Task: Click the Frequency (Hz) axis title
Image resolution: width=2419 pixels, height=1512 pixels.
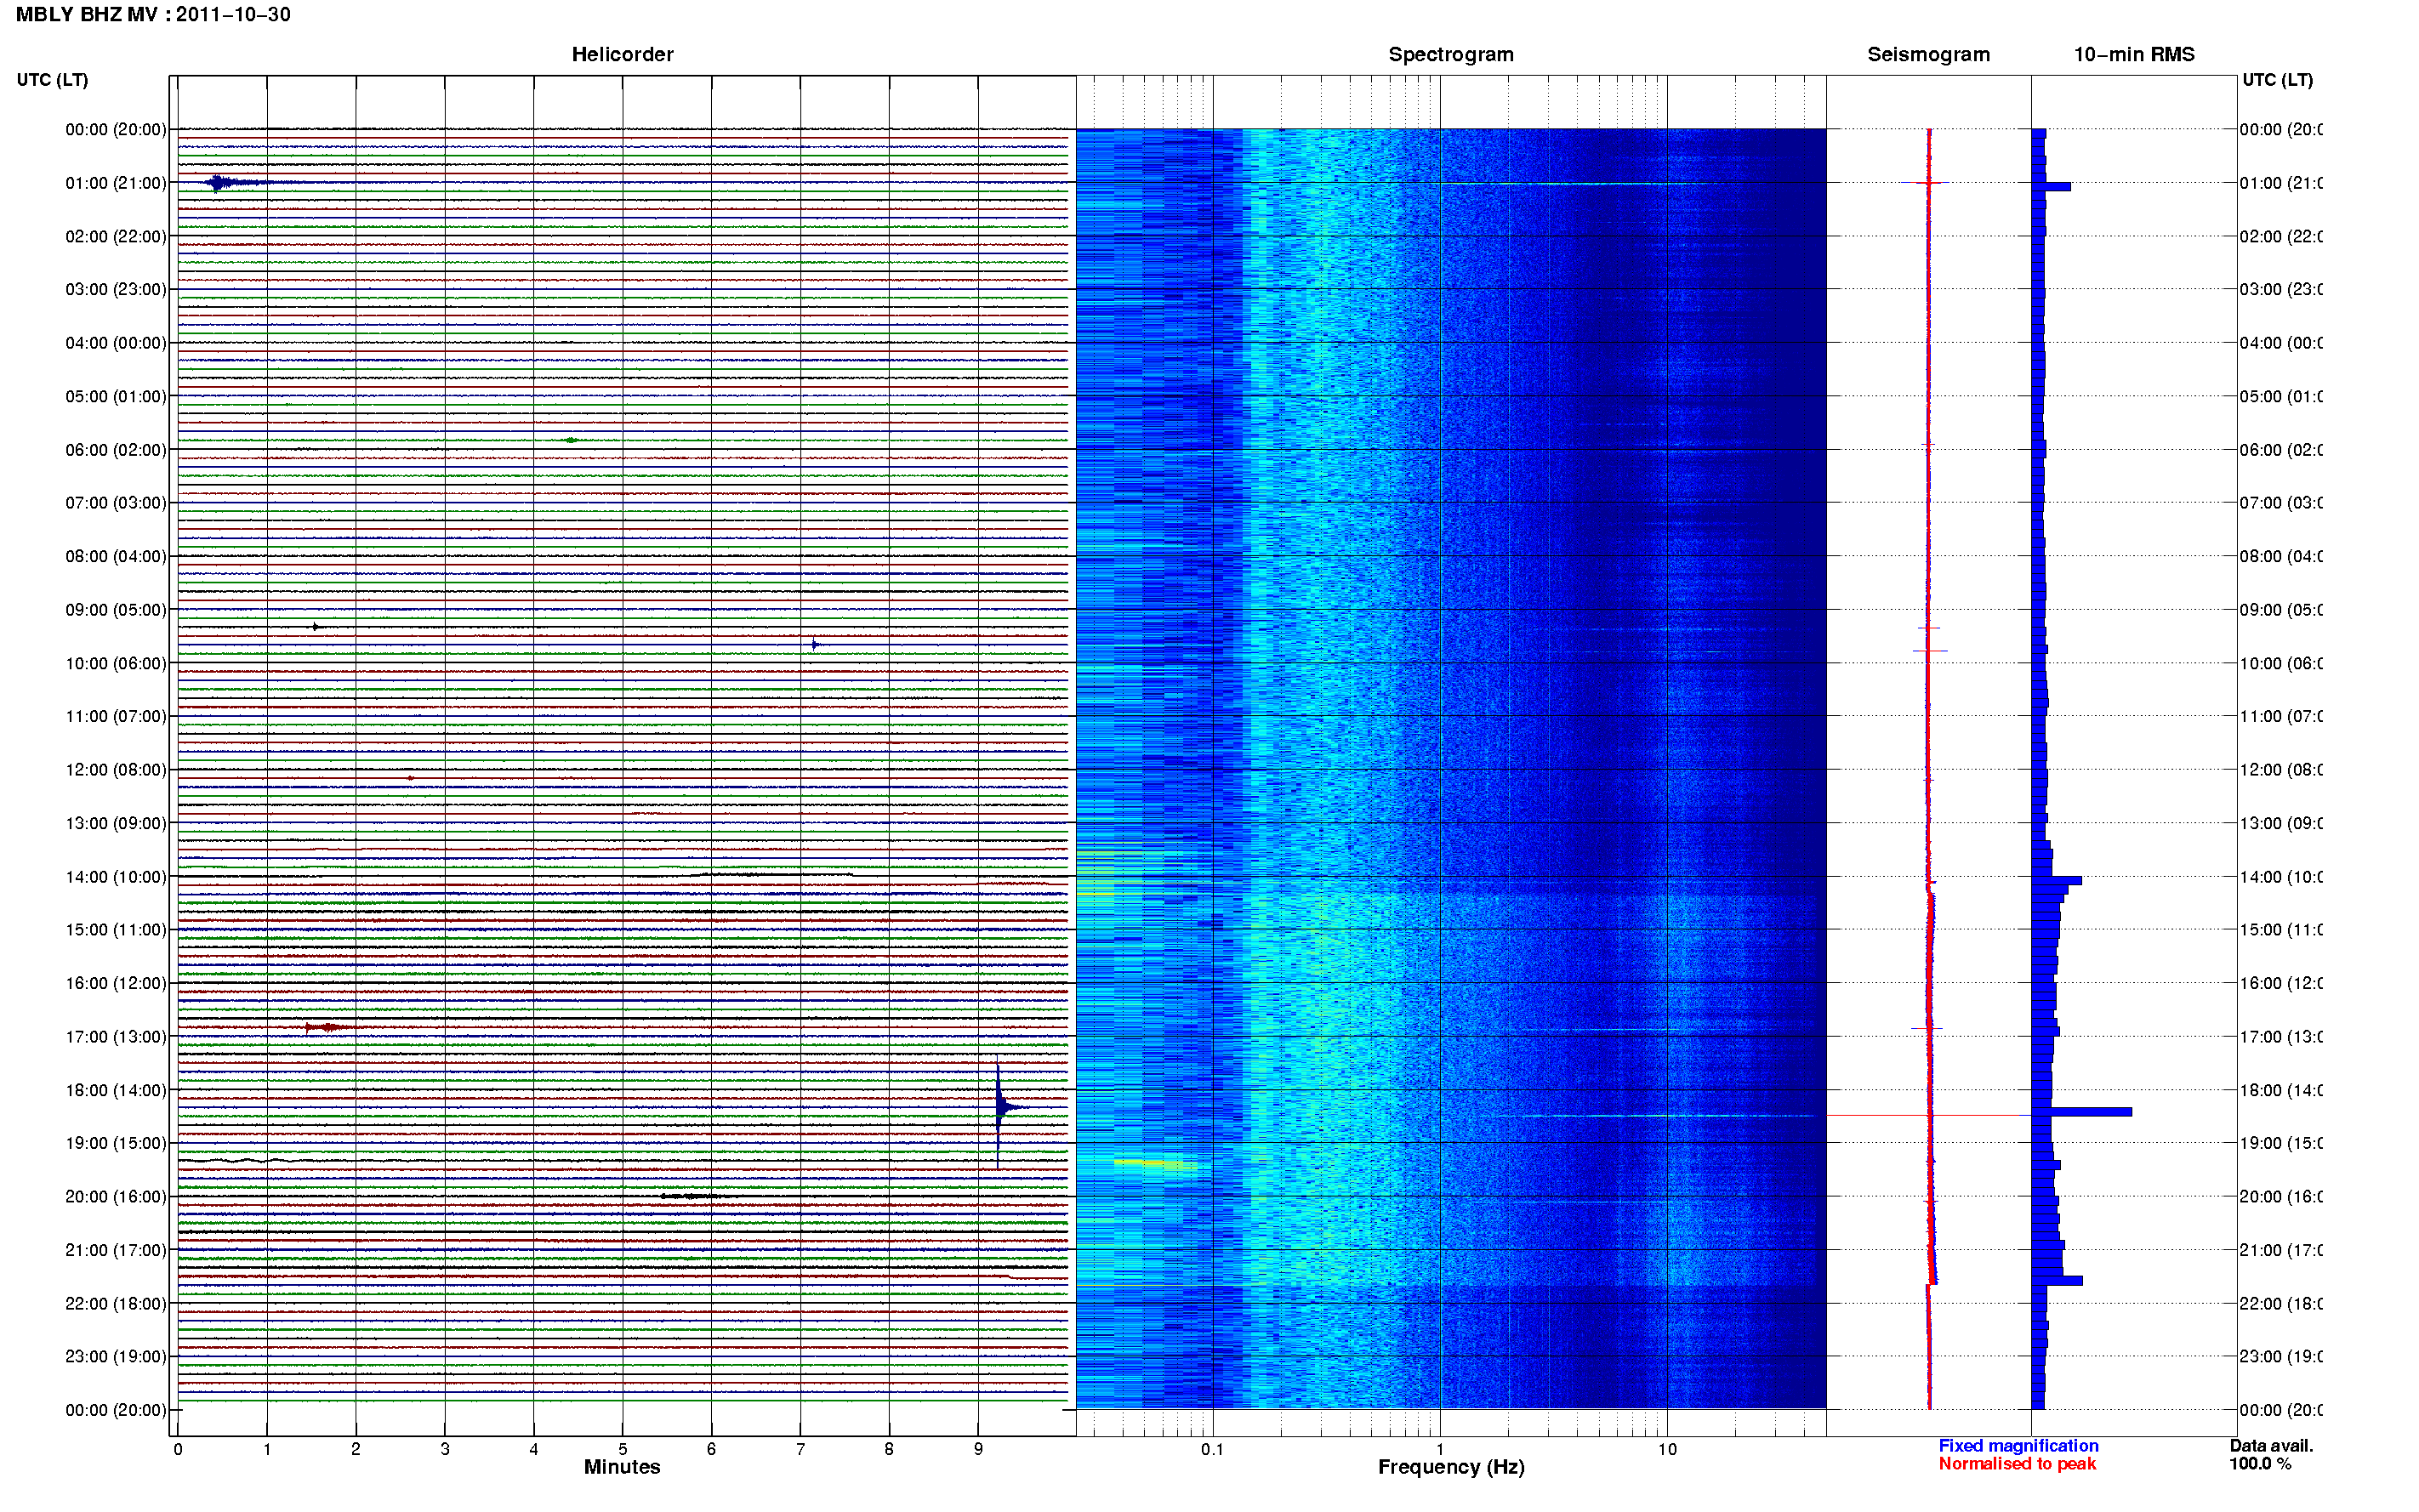Action: coord(1451,1468)
